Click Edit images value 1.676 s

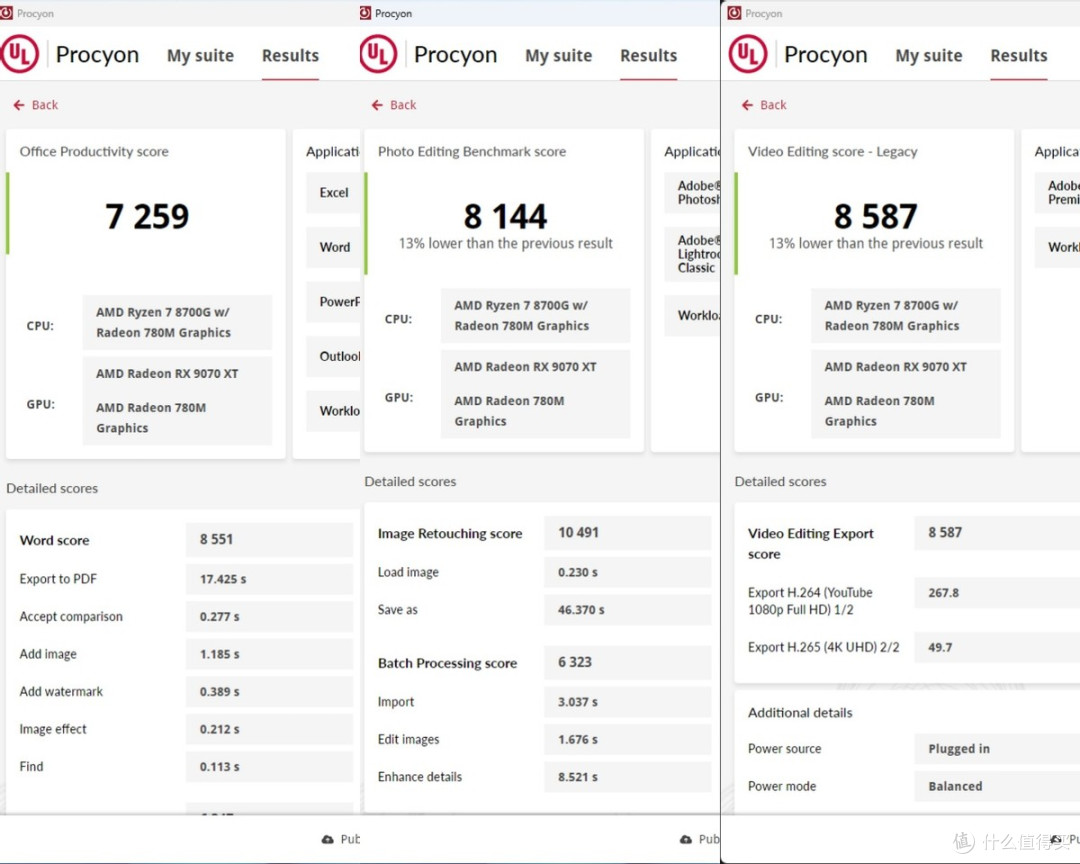pyautogui.click(x=627, y=739)
